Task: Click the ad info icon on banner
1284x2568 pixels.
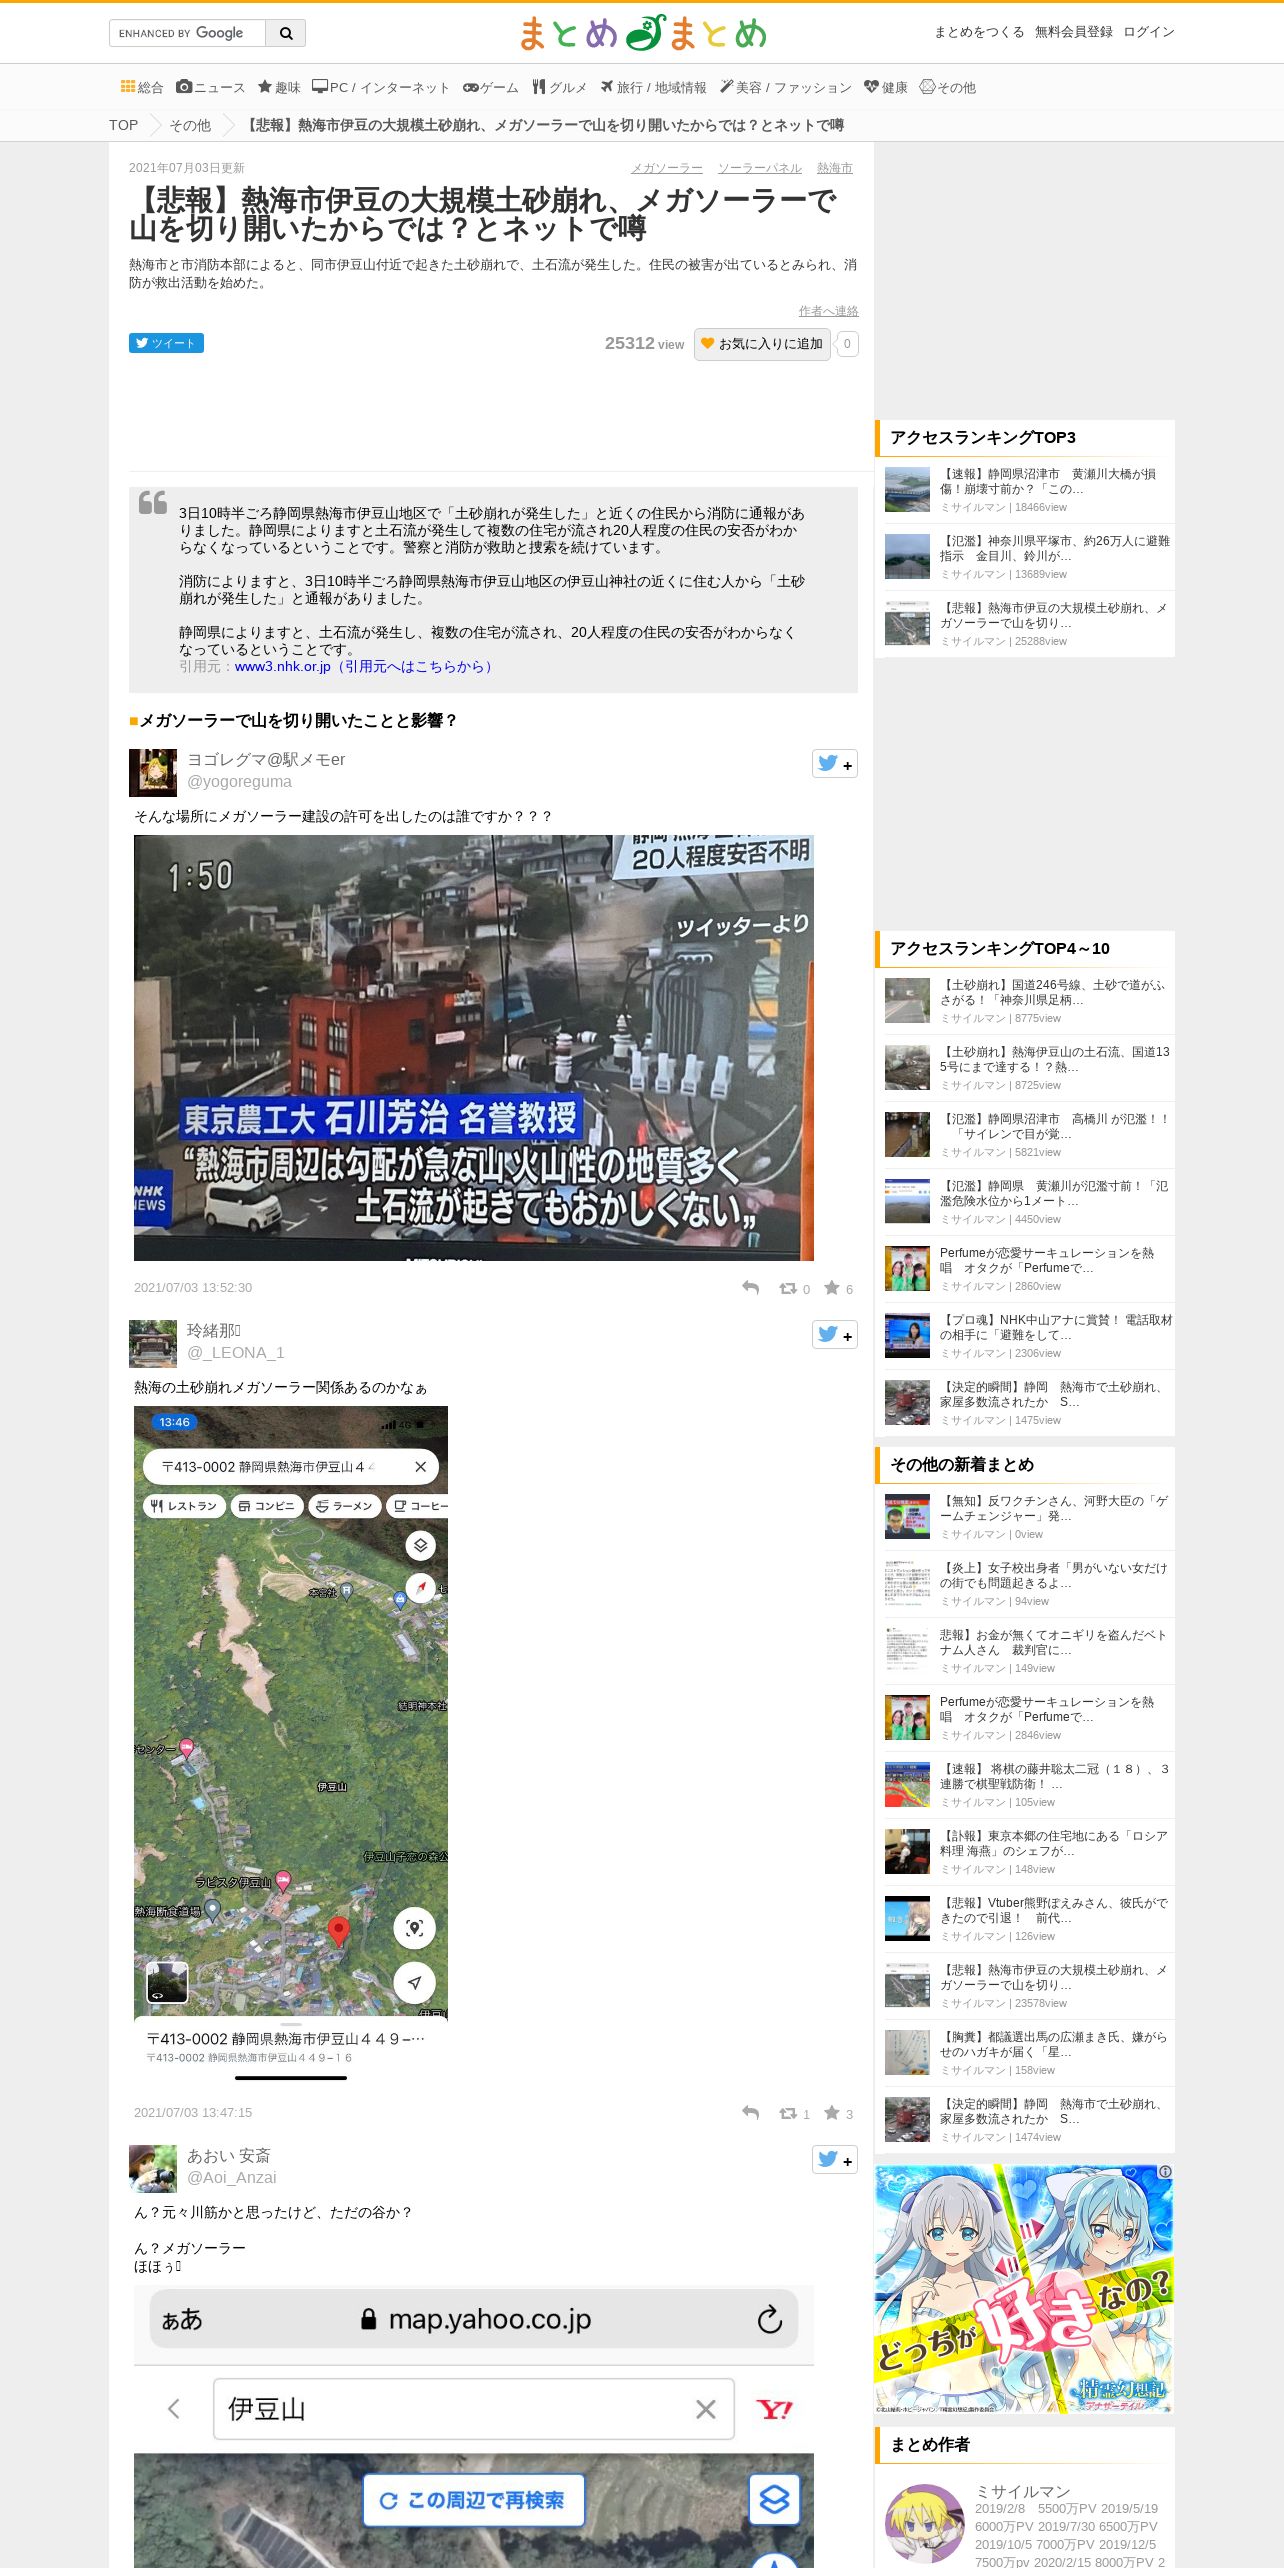Action: [1165, 2172]
